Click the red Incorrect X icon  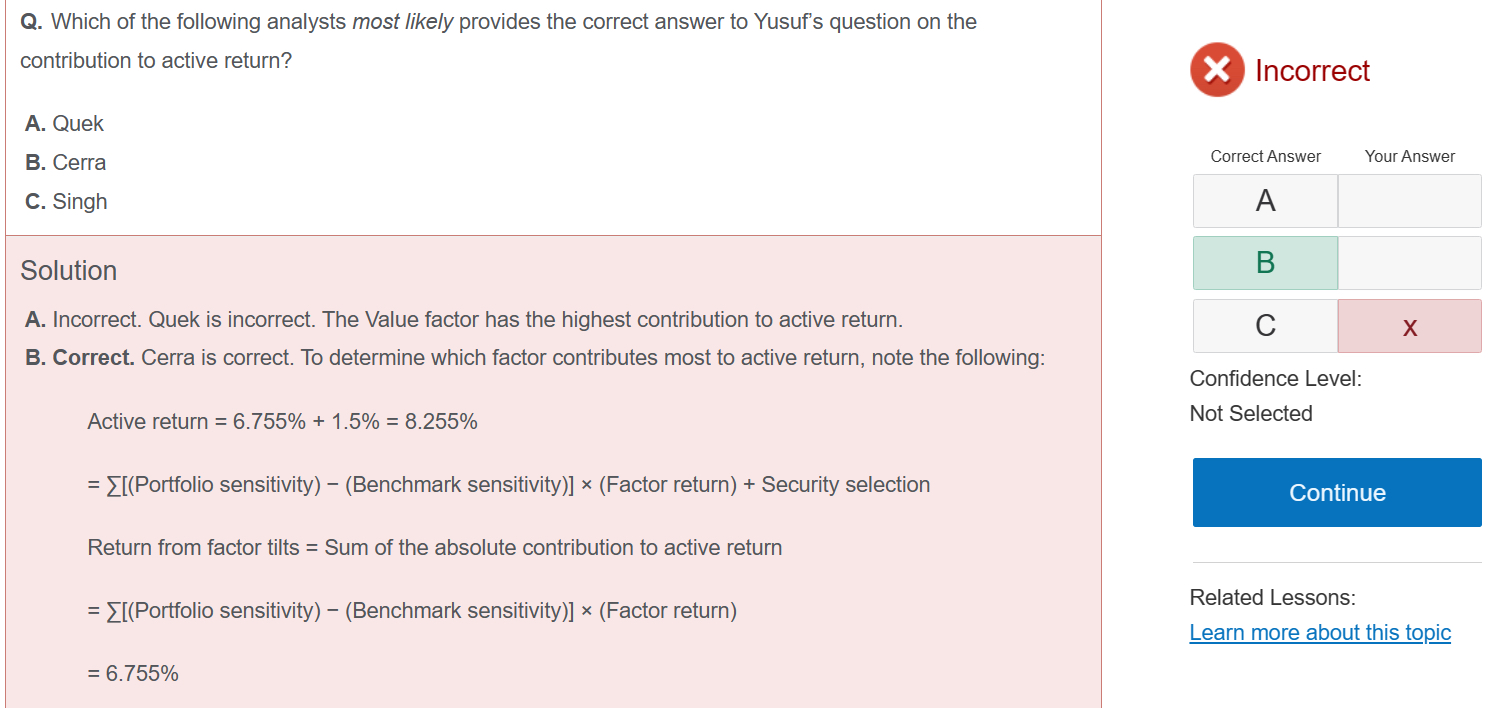click(1217, 70)
